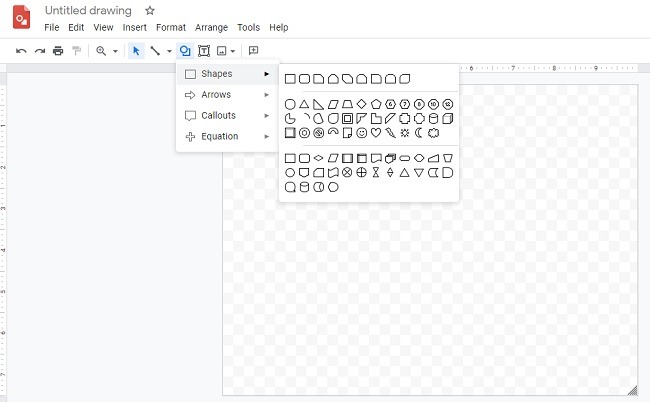Insert the crescent moon shape

(x=419, y=133)
